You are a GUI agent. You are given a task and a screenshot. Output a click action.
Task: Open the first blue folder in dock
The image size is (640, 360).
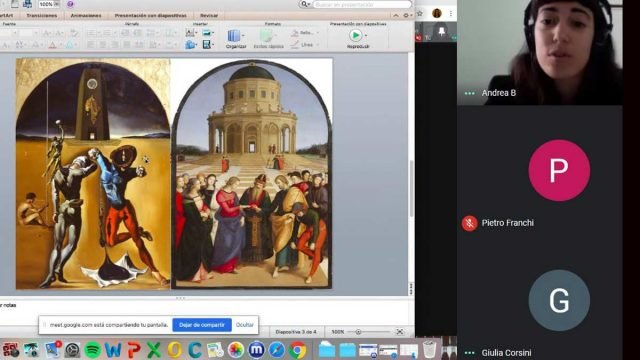[327, 350]
